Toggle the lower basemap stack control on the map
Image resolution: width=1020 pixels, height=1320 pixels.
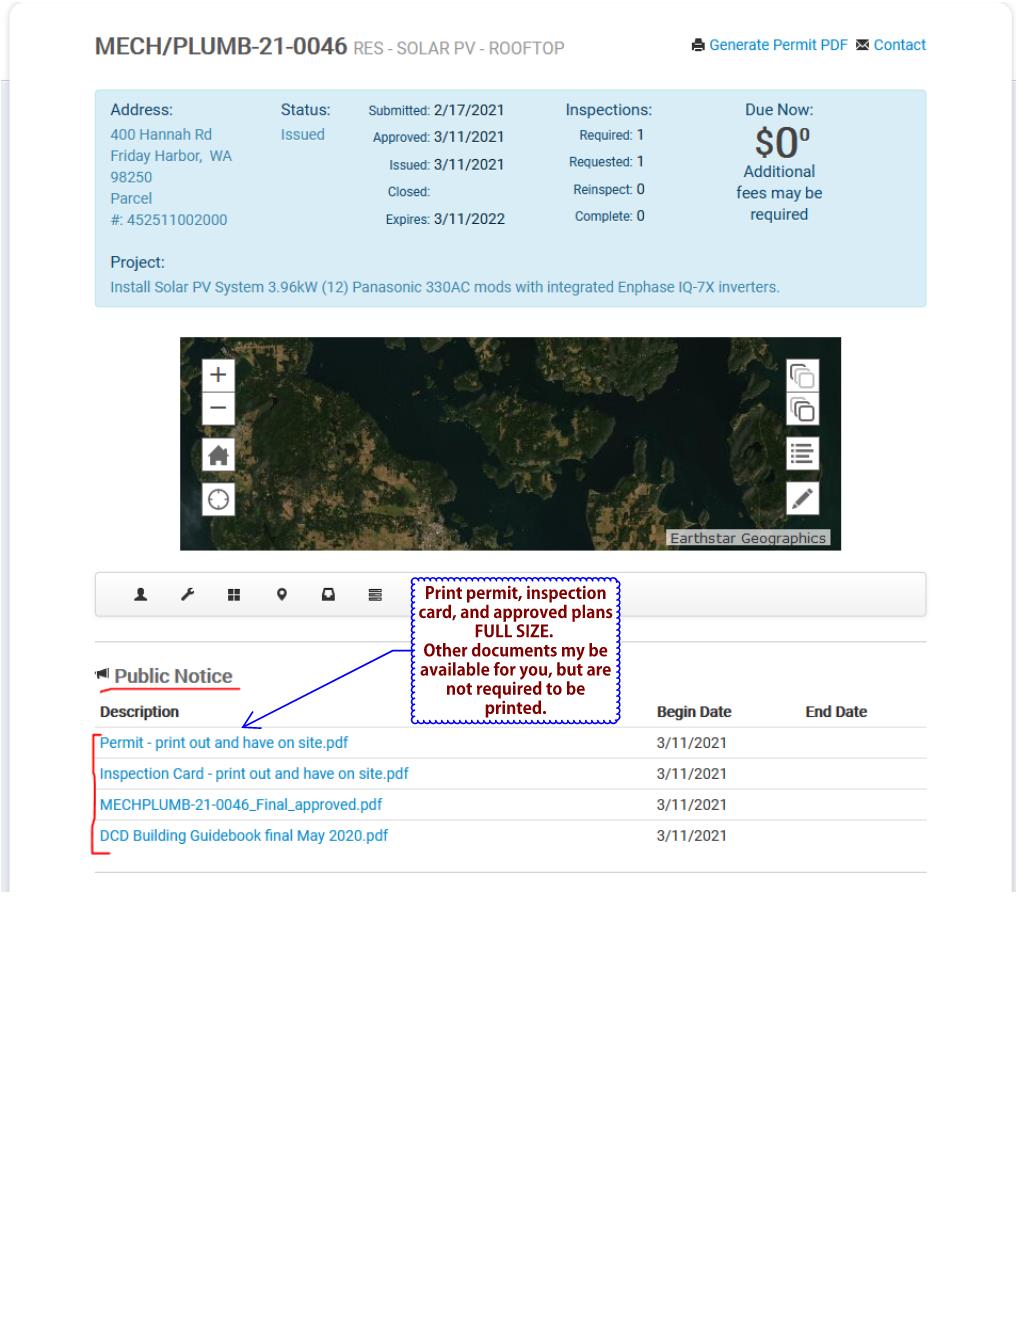[803, 409]
